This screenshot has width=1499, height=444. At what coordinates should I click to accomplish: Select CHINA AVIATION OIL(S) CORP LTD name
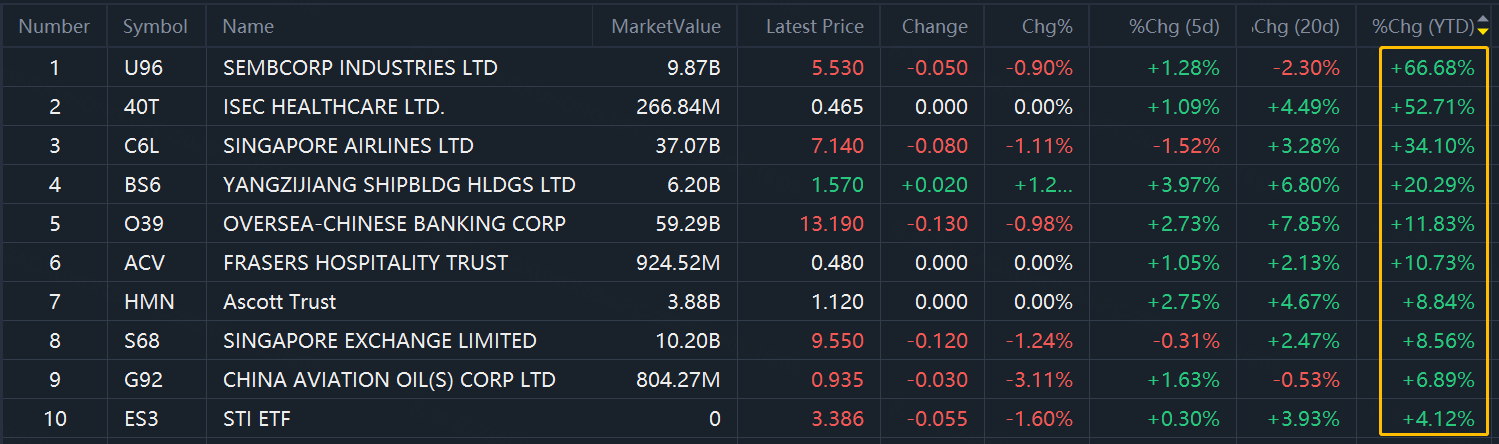point(389,380)
